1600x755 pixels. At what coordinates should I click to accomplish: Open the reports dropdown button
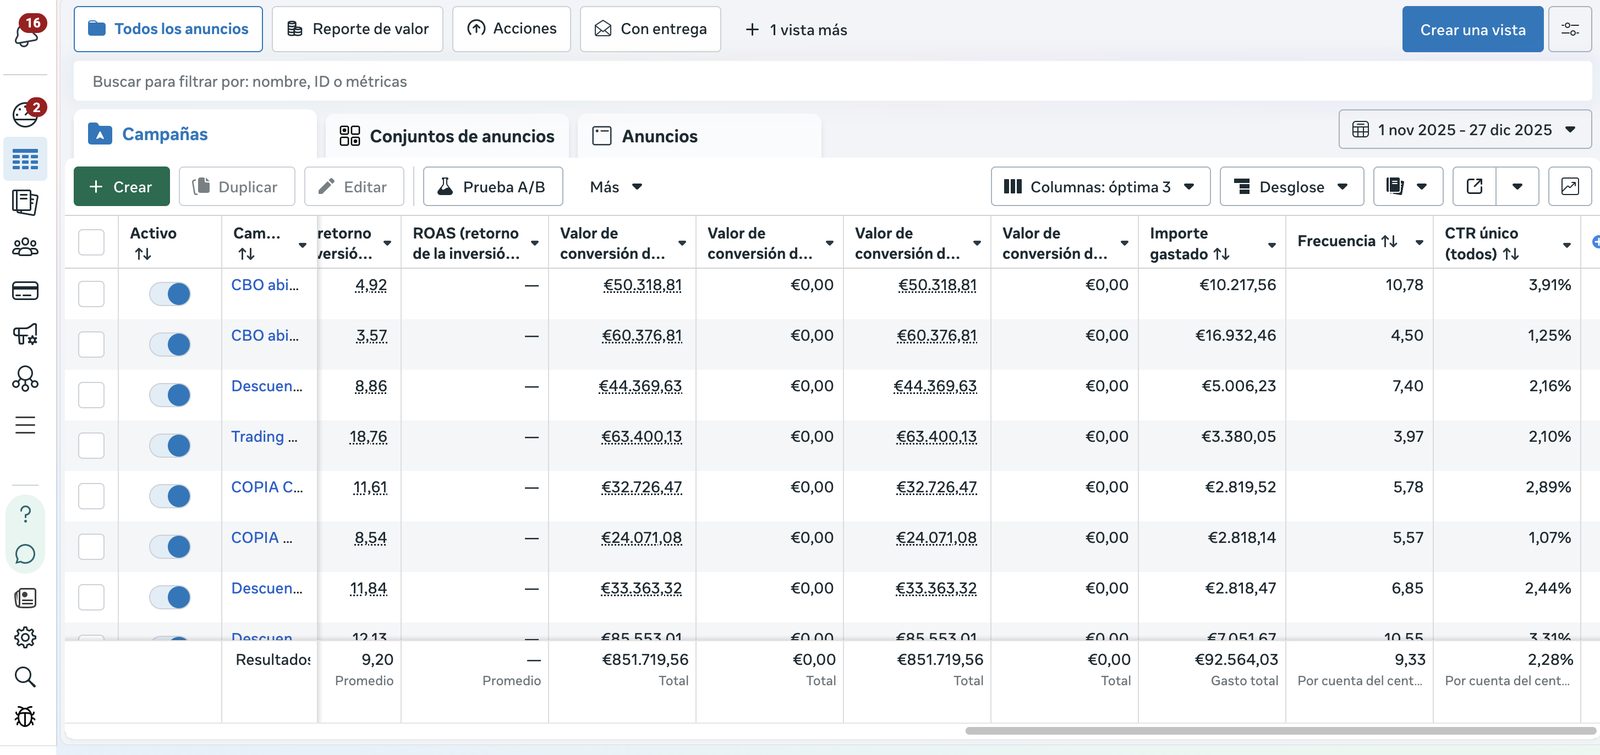tap(1407, 187)
